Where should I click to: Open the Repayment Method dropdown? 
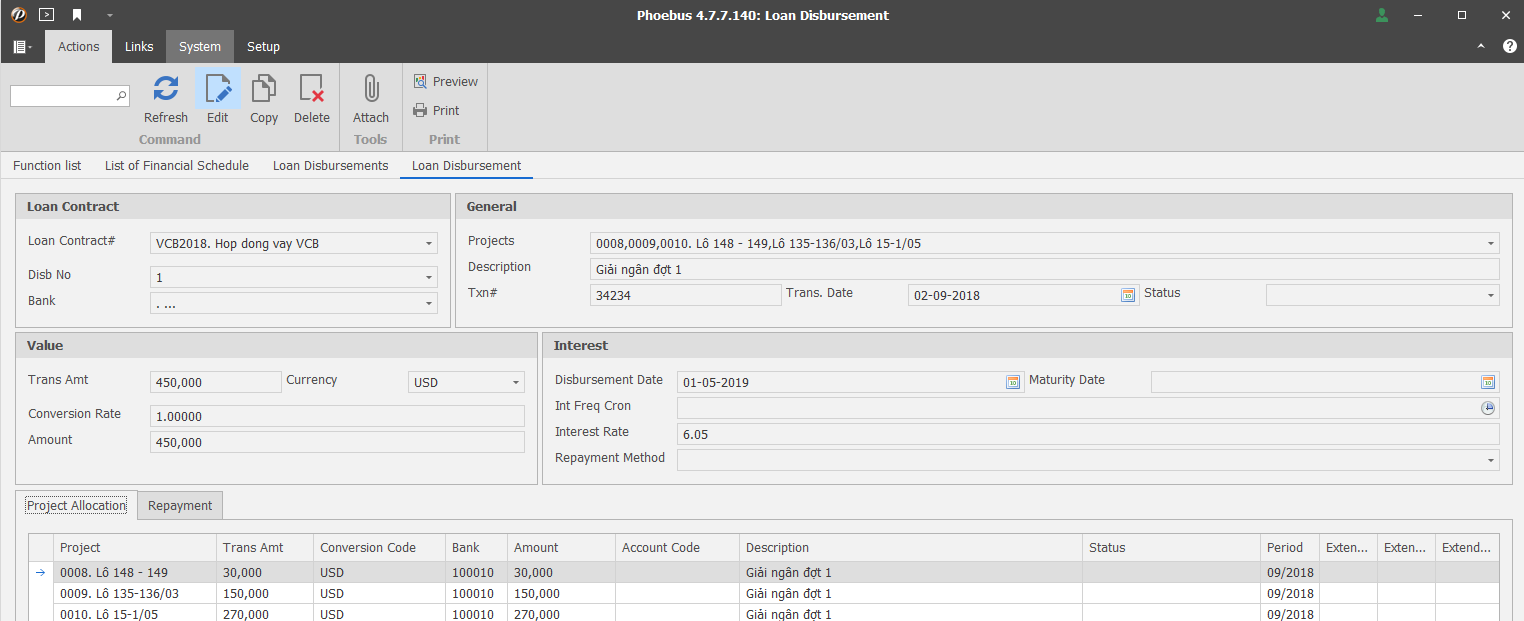click(1491, 460)
